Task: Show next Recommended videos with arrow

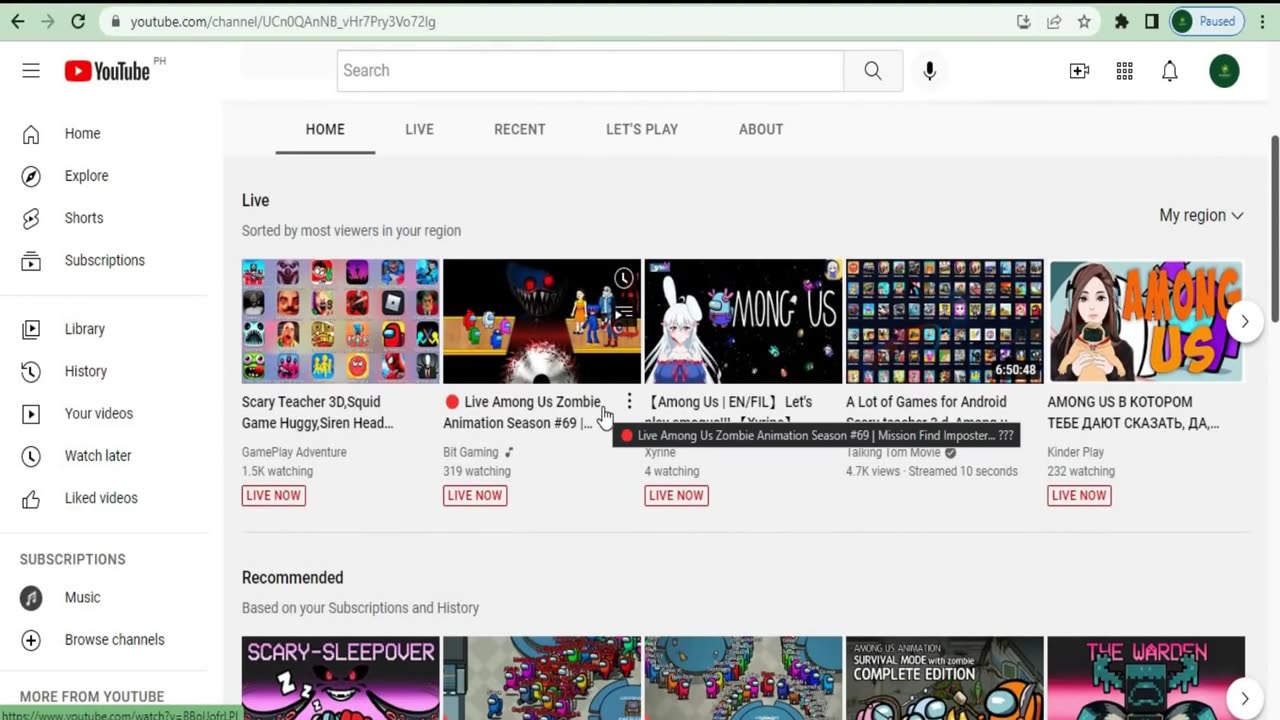Action: coord(1245,698)
